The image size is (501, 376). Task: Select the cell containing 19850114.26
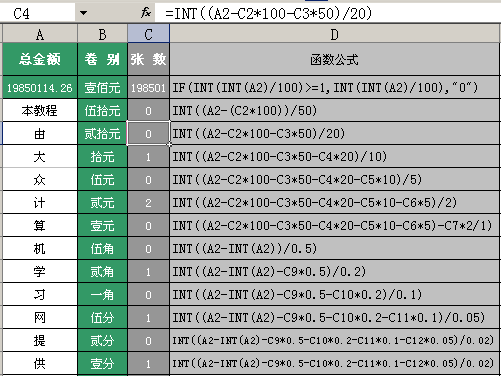[x=40, y=87]
